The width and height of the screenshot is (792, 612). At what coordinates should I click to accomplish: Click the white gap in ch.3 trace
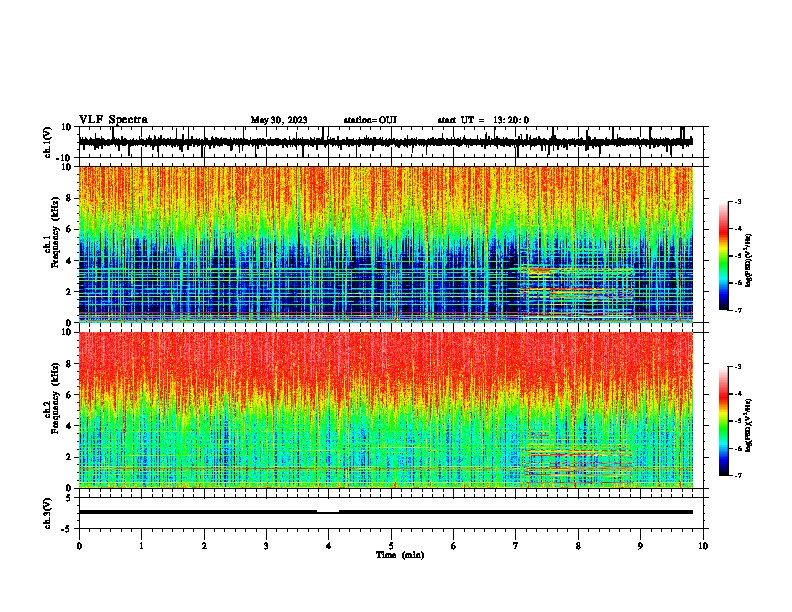point(328,511)
